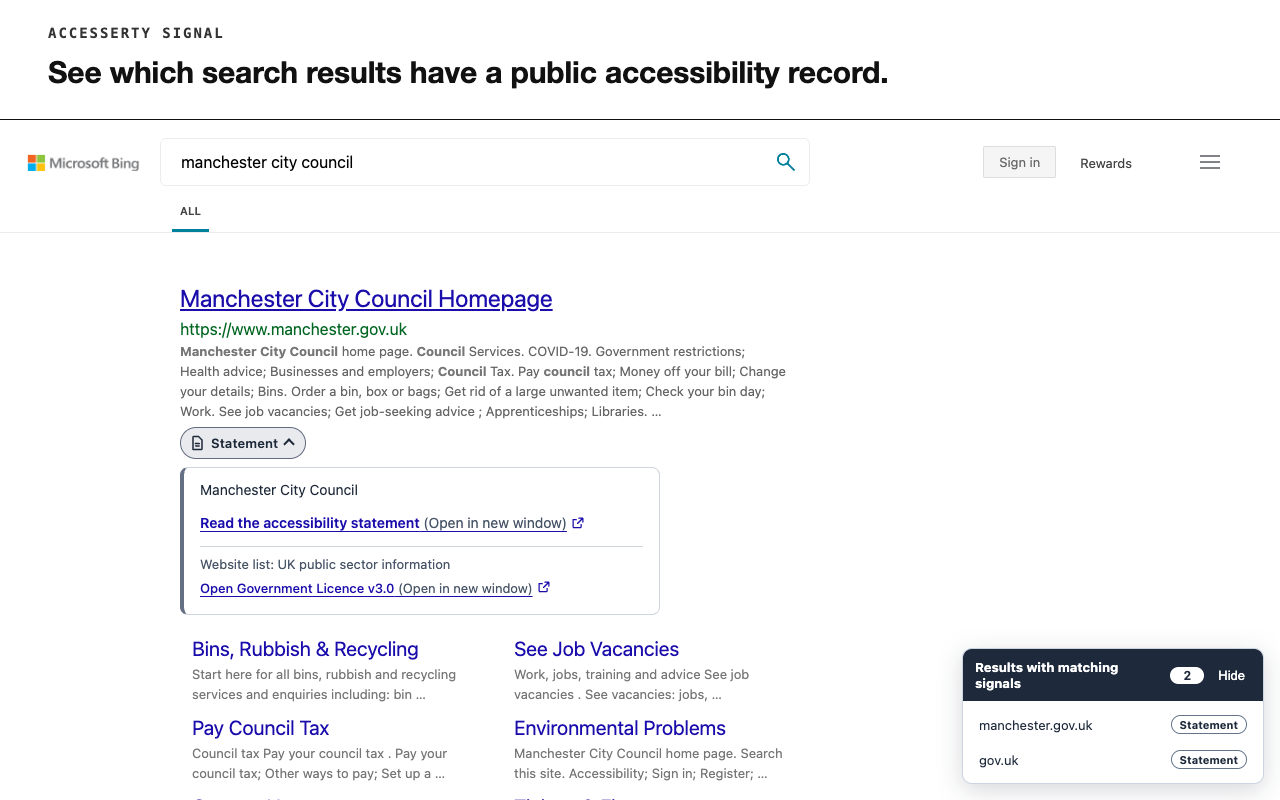The width and height of the screenshot is (1280, 800).
Task: Select the ALL search tab
Action: [190, 211]
